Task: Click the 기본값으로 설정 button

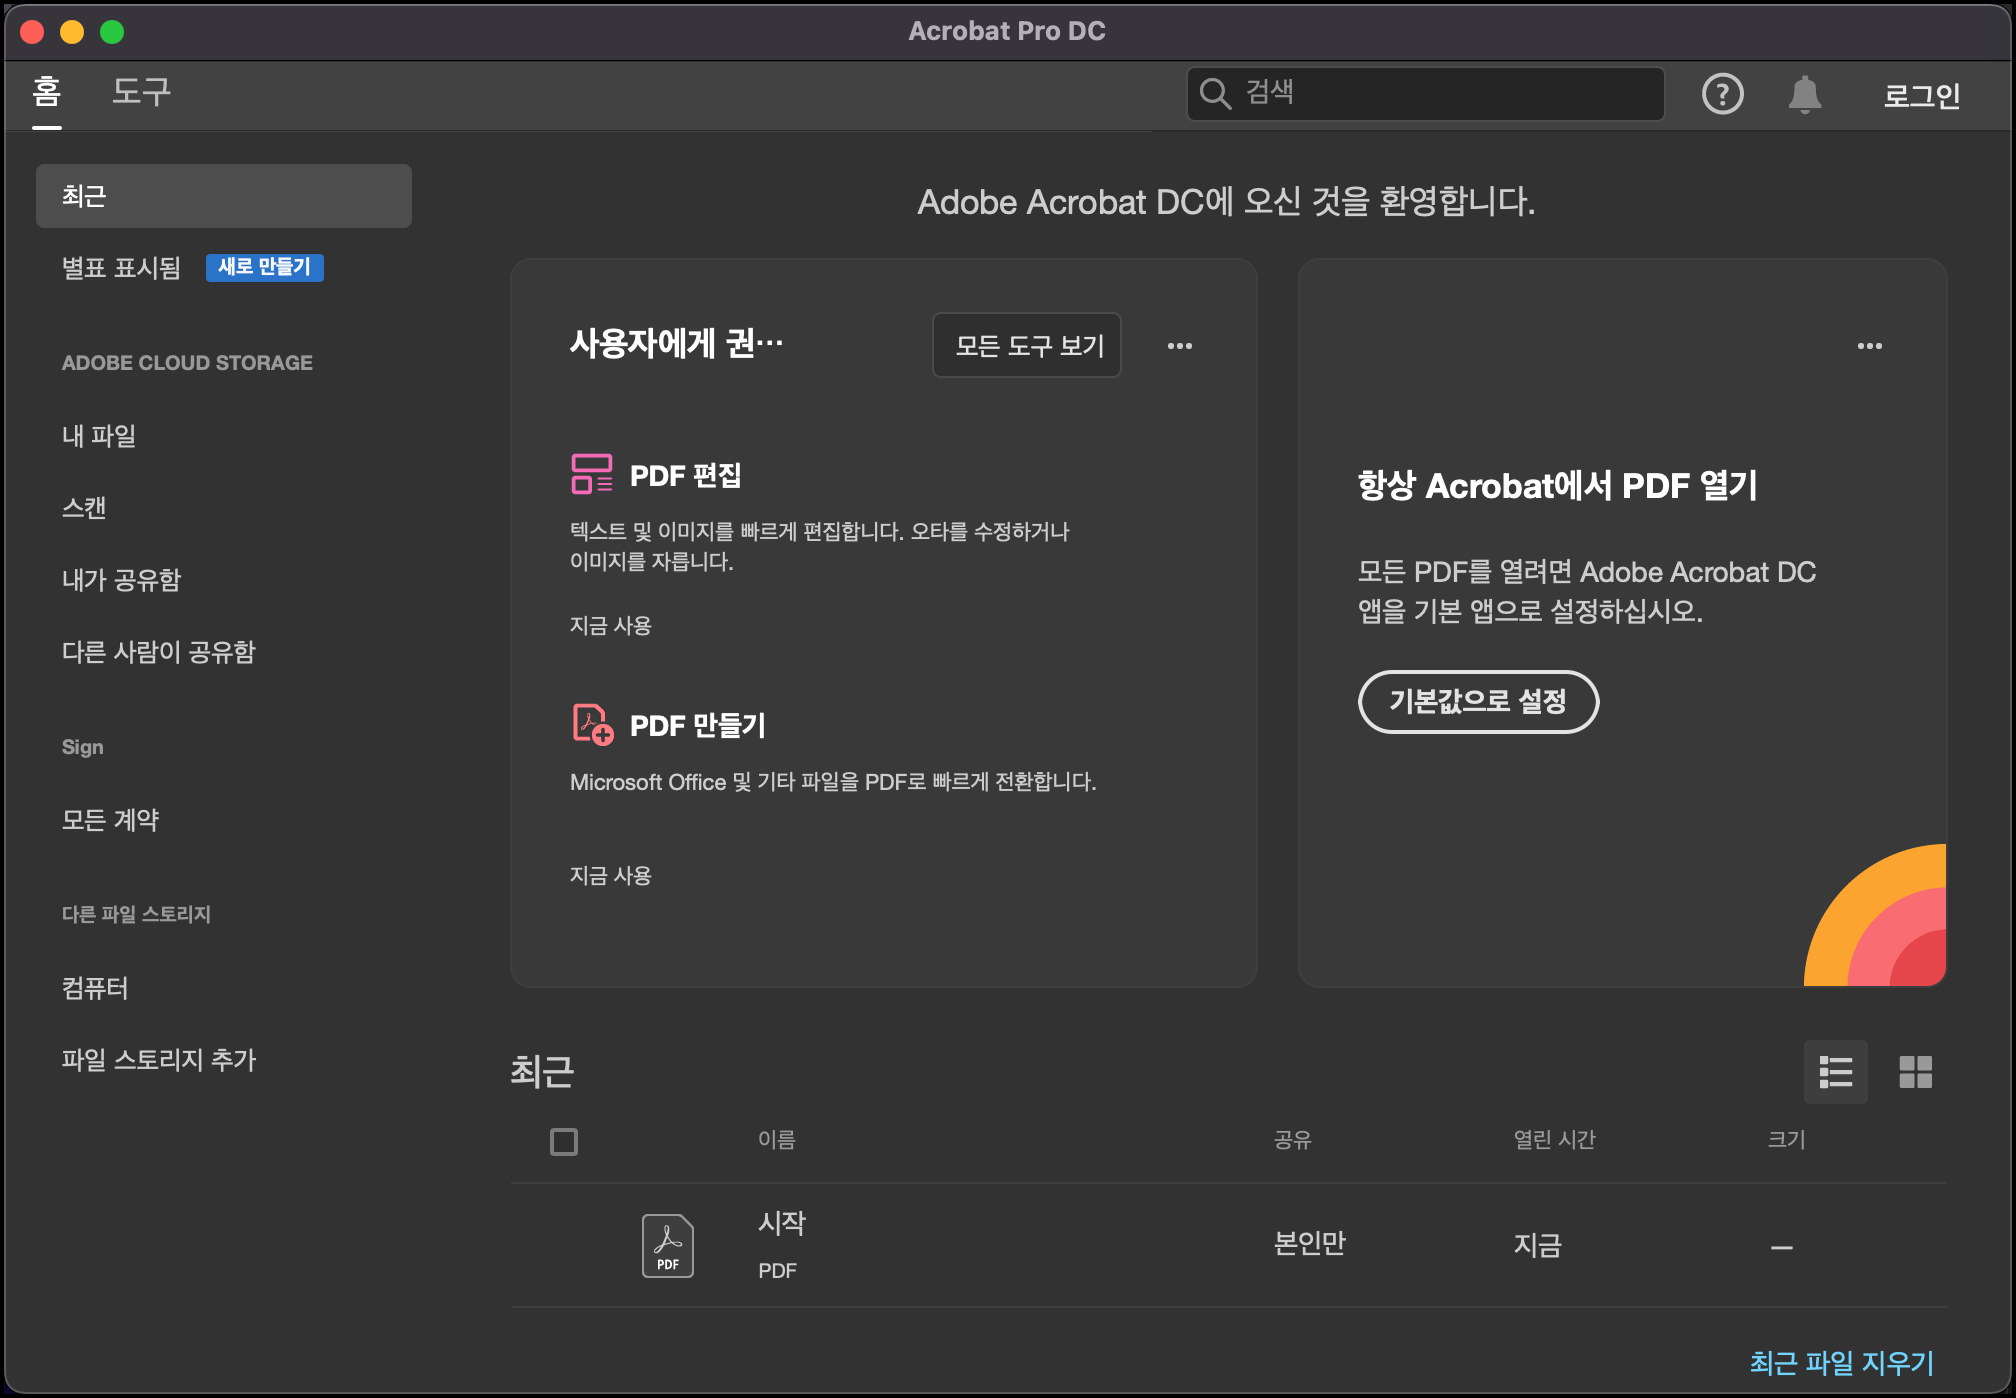Action: point(1478,702)
